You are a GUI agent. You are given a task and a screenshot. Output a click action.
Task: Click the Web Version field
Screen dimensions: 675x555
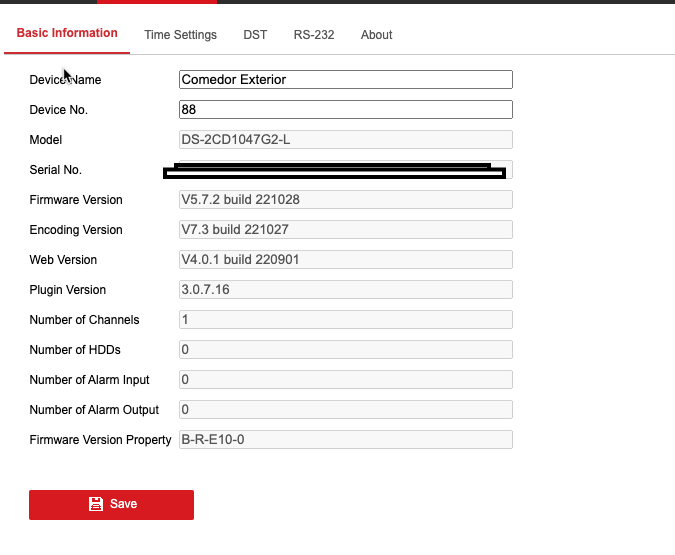(345, 260)
